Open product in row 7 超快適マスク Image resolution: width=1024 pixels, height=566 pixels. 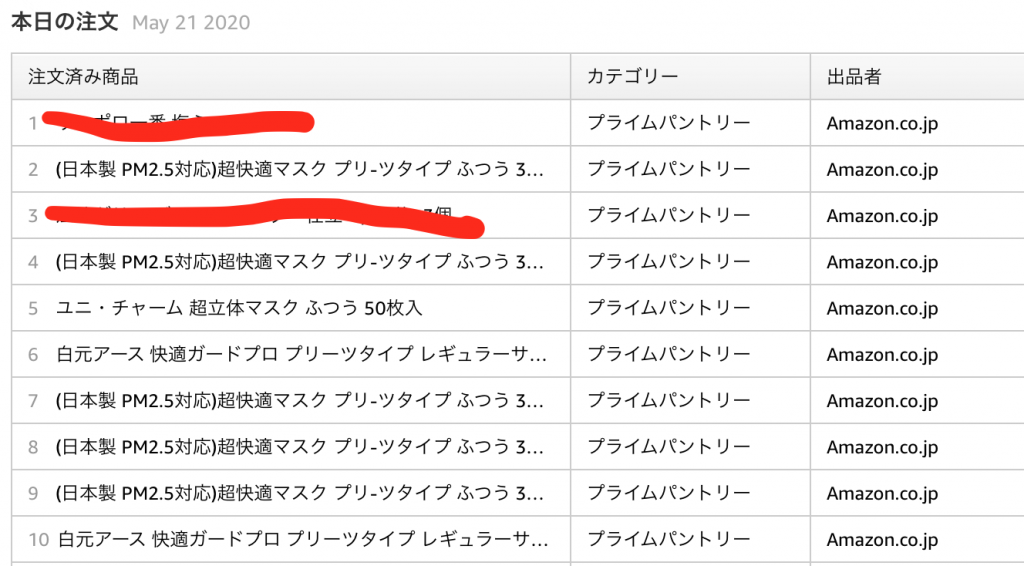300,400
